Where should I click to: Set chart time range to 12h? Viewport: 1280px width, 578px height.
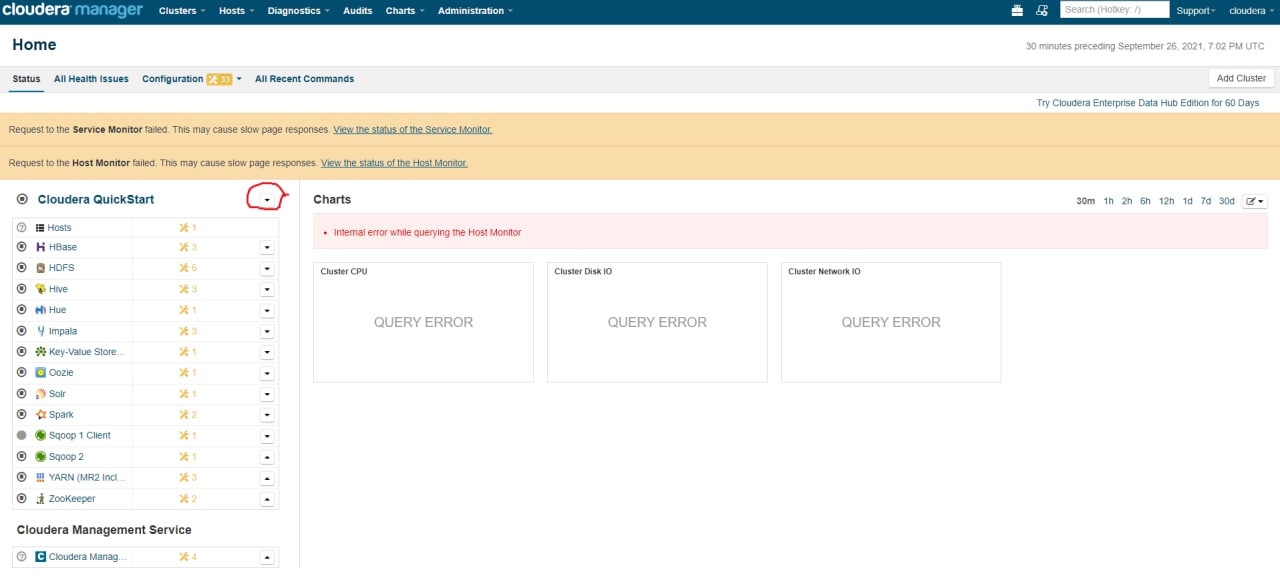(x=1166, y=201)
